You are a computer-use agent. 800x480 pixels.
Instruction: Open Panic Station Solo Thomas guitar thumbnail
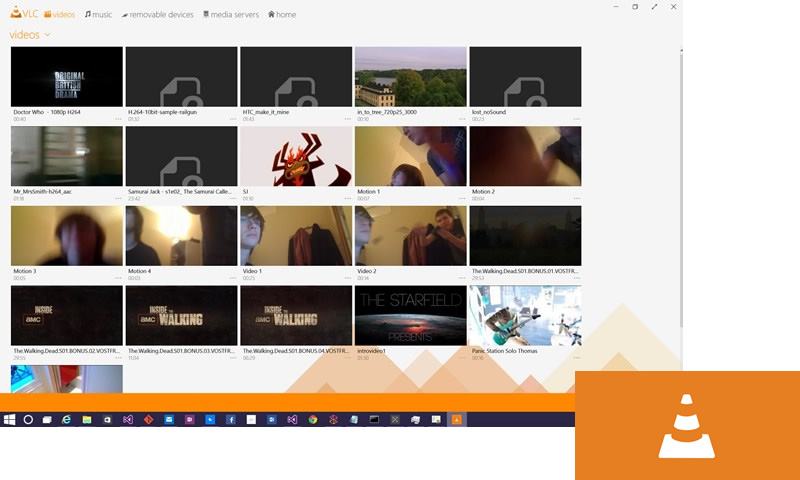point(526,315)
